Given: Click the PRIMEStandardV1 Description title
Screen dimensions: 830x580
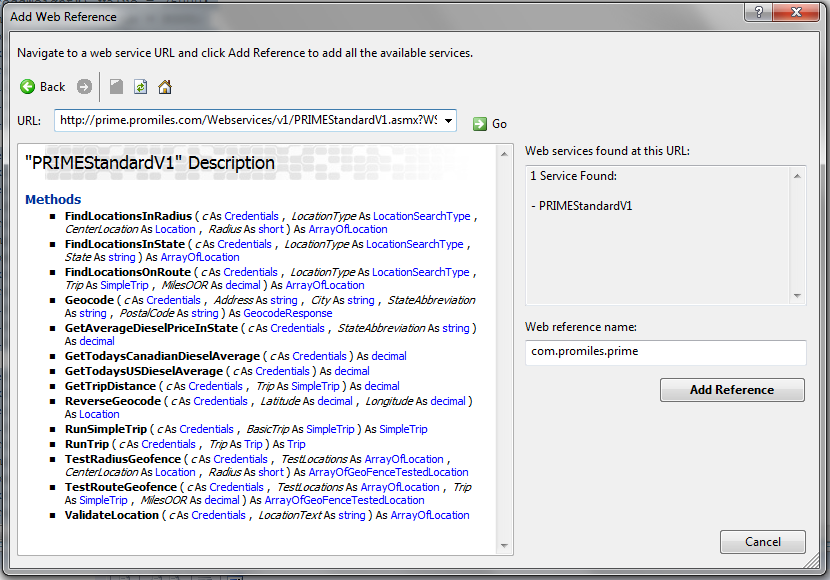Looking at the screenshot, I should 150,163.
